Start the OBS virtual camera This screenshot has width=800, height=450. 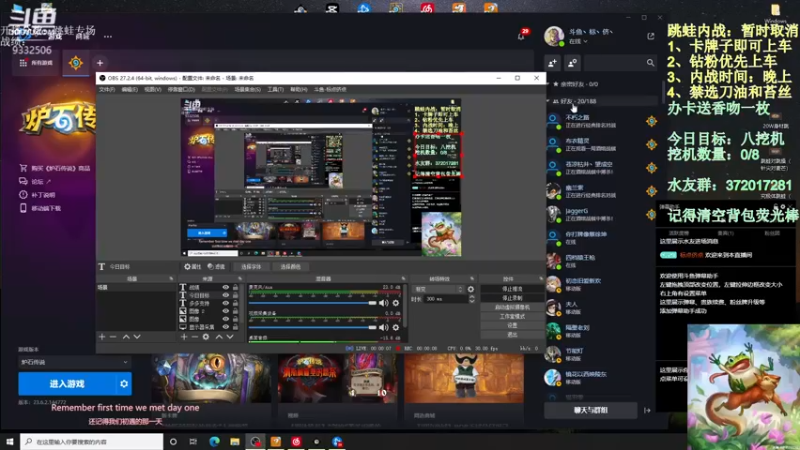coord(512,307)
